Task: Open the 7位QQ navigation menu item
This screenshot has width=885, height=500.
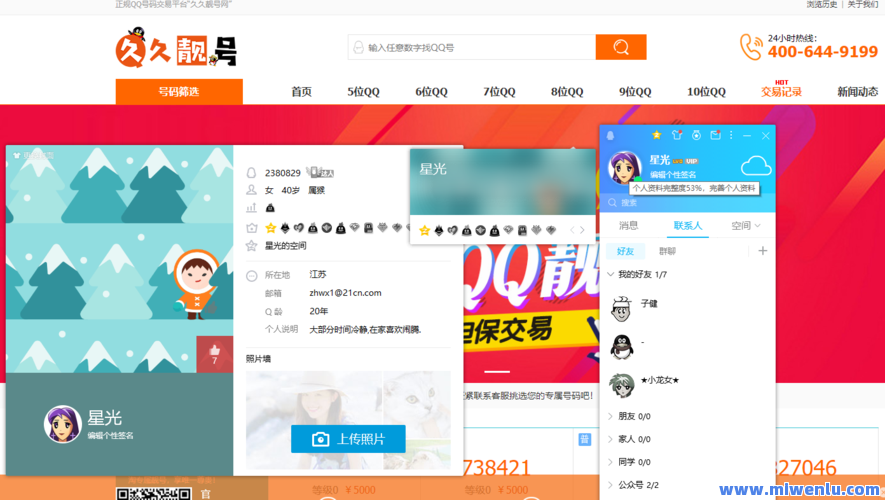Action: click(x=499, y=92)
